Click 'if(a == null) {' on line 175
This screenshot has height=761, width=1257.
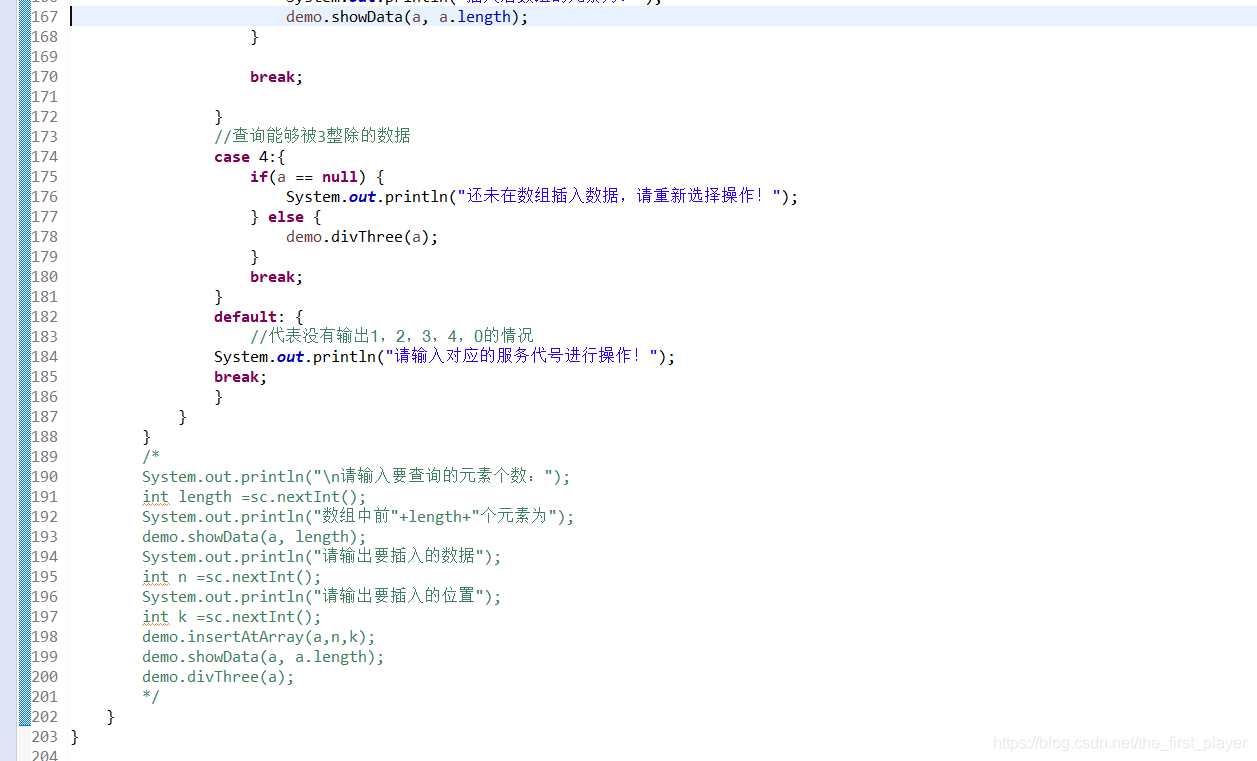coord(317,177)
